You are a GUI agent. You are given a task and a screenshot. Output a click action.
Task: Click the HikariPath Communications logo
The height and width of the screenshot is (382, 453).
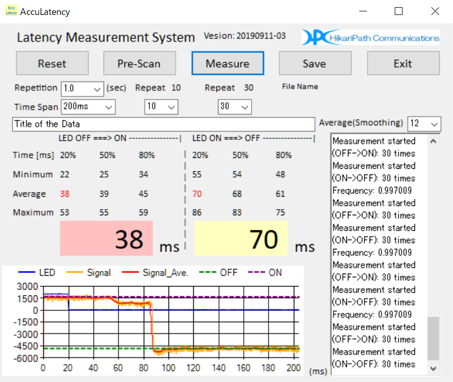pos(371,37)
